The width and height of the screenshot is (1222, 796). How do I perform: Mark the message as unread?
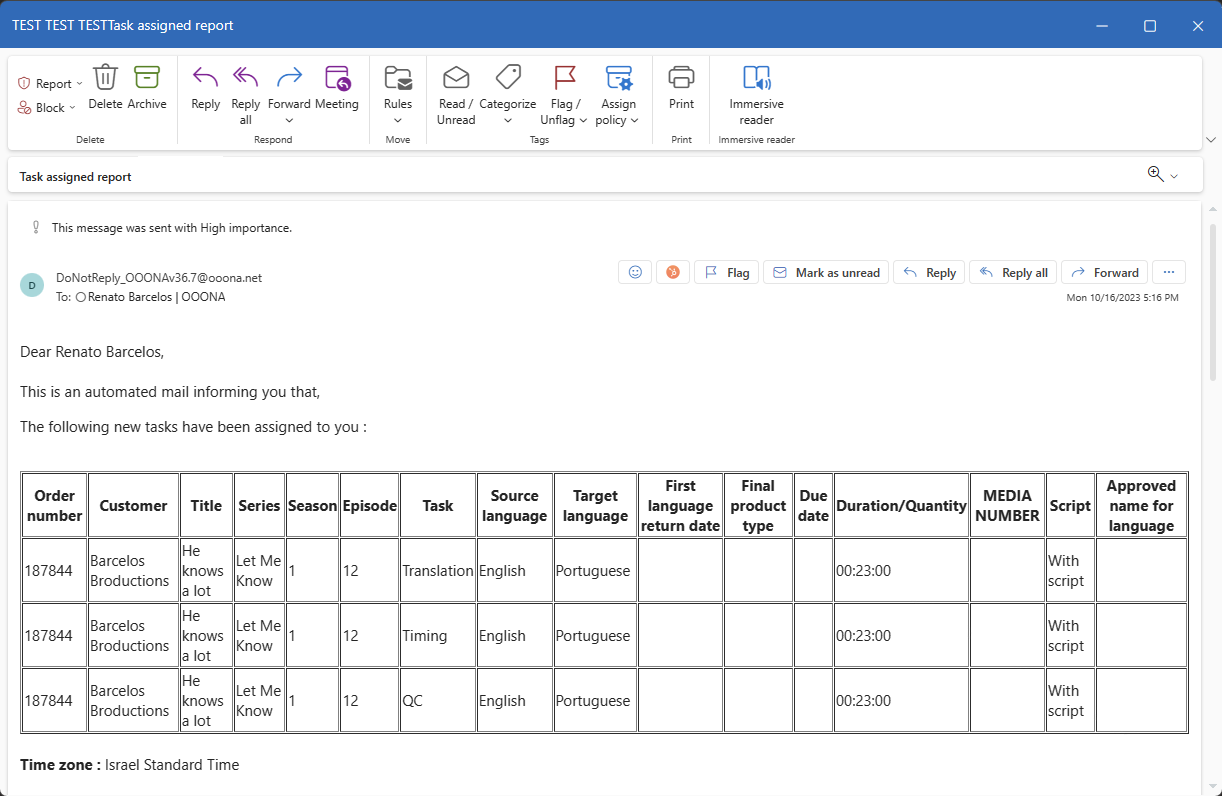(826, 272)
